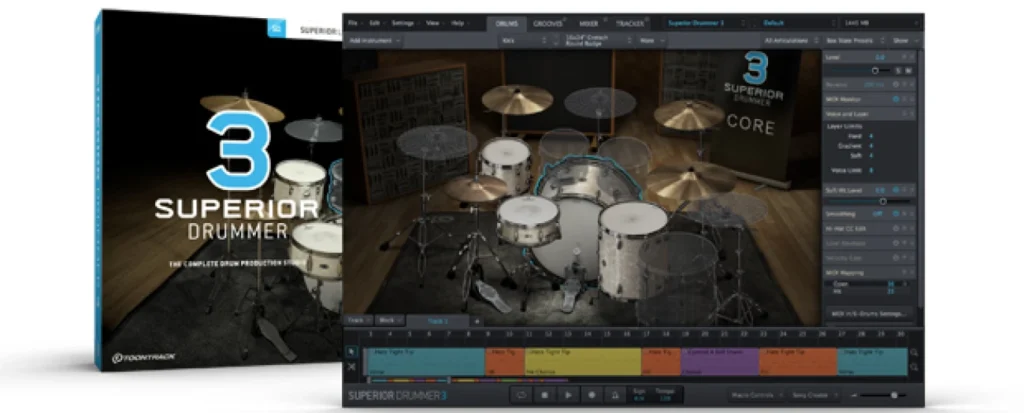Expand the Box State Presets dropdown
1024x413 pixels.
click(852, 41)
